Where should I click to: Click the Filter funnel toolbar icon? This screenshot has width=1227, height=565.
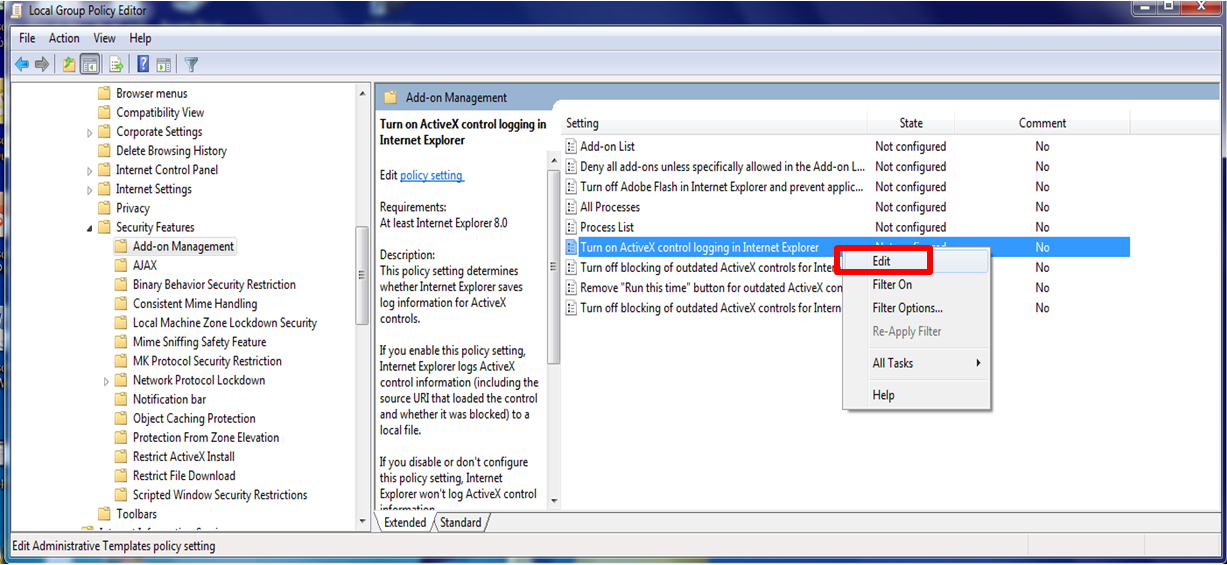tap(191, 64)
